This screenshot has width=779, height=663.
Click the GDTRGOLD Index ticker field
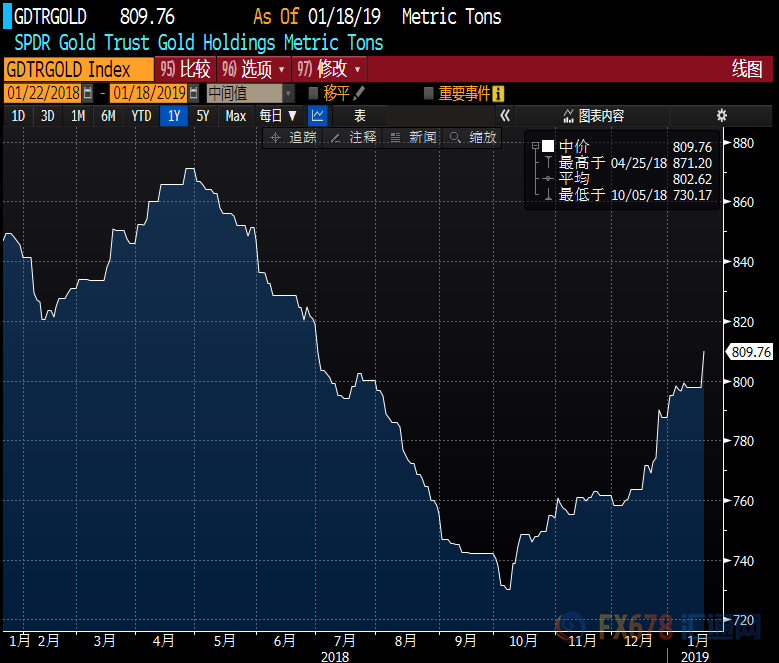[x=78, y=69]
